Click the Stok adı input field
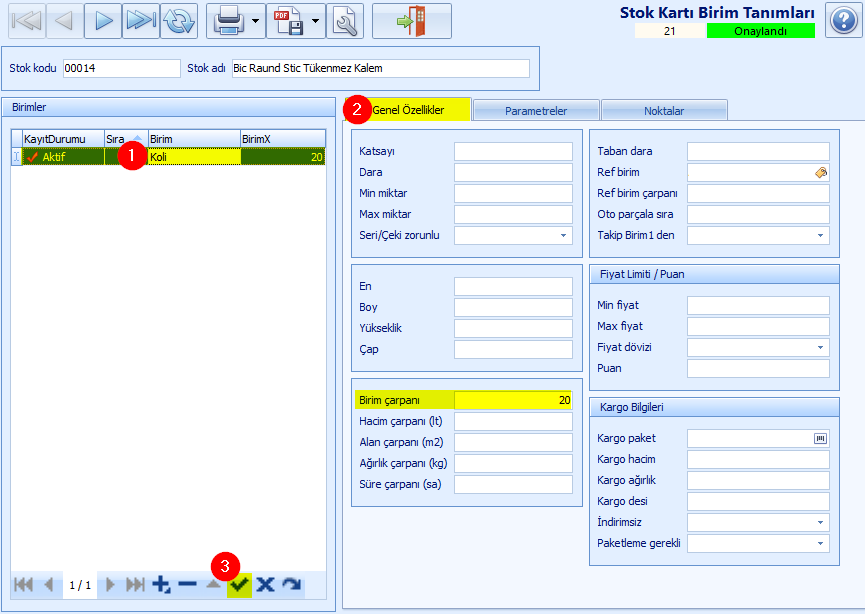This screenshot has height=614, width=865. click(381, 68)
